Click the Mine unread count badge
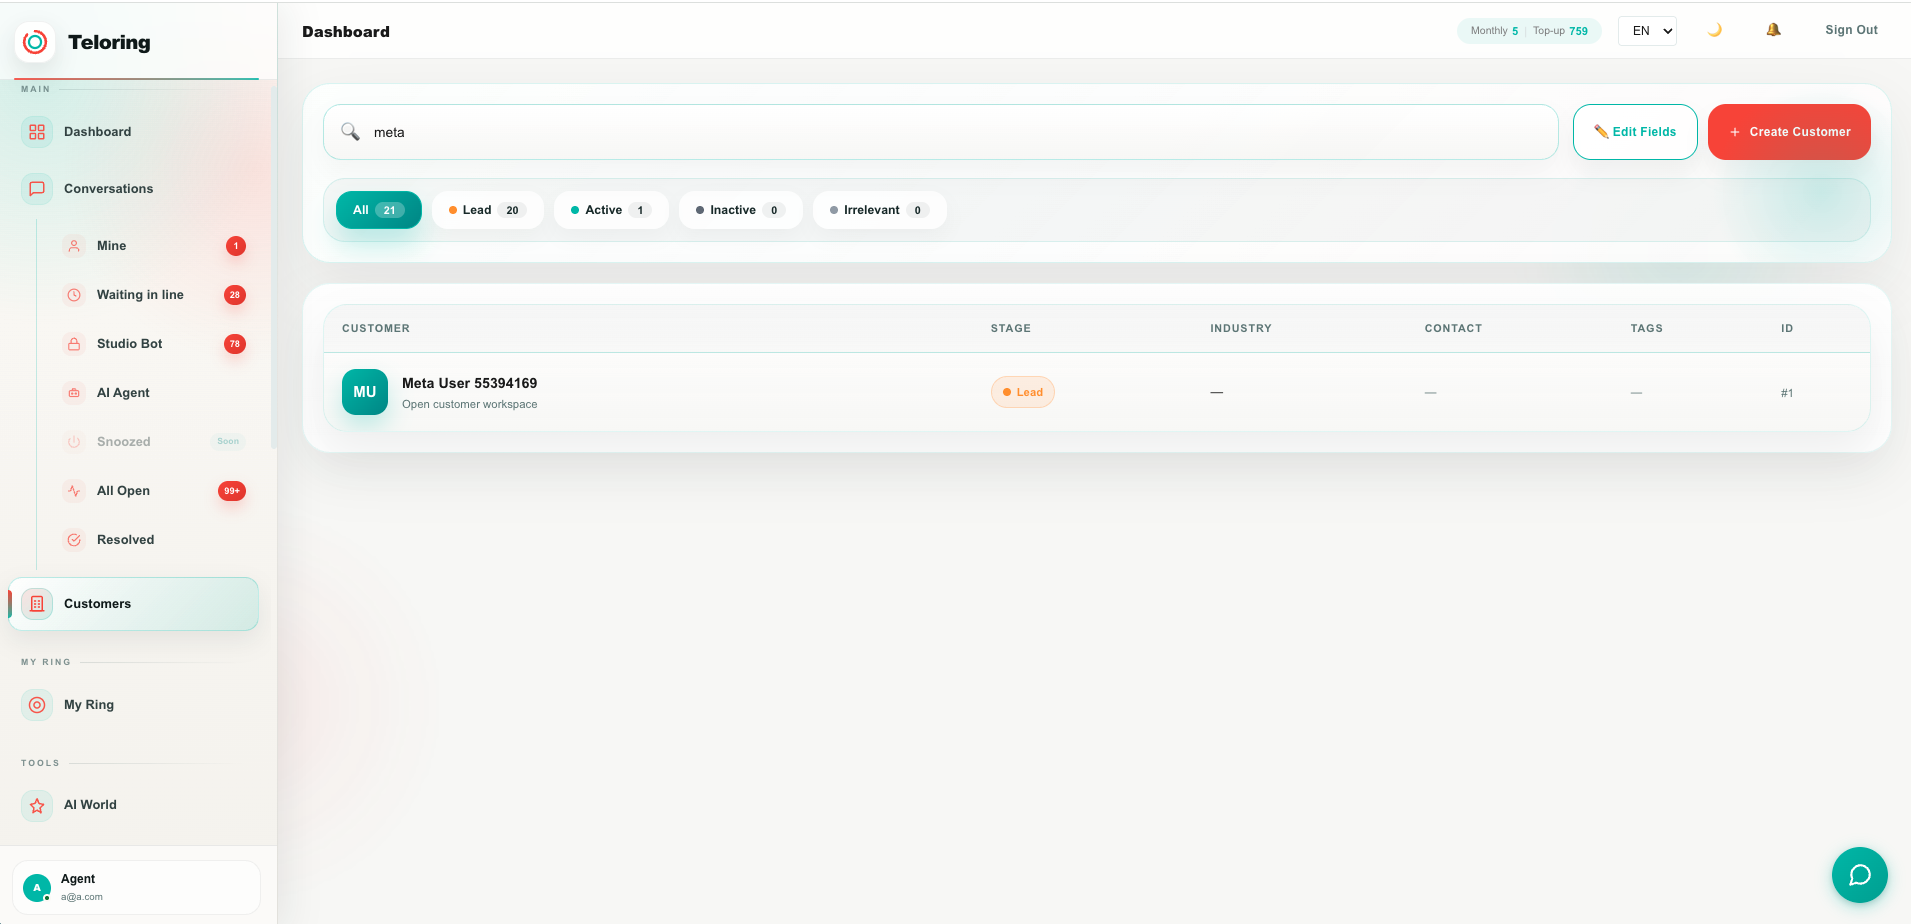This screenshot has width=1911, height=924. pyautogui.click(x=236, y=246)
